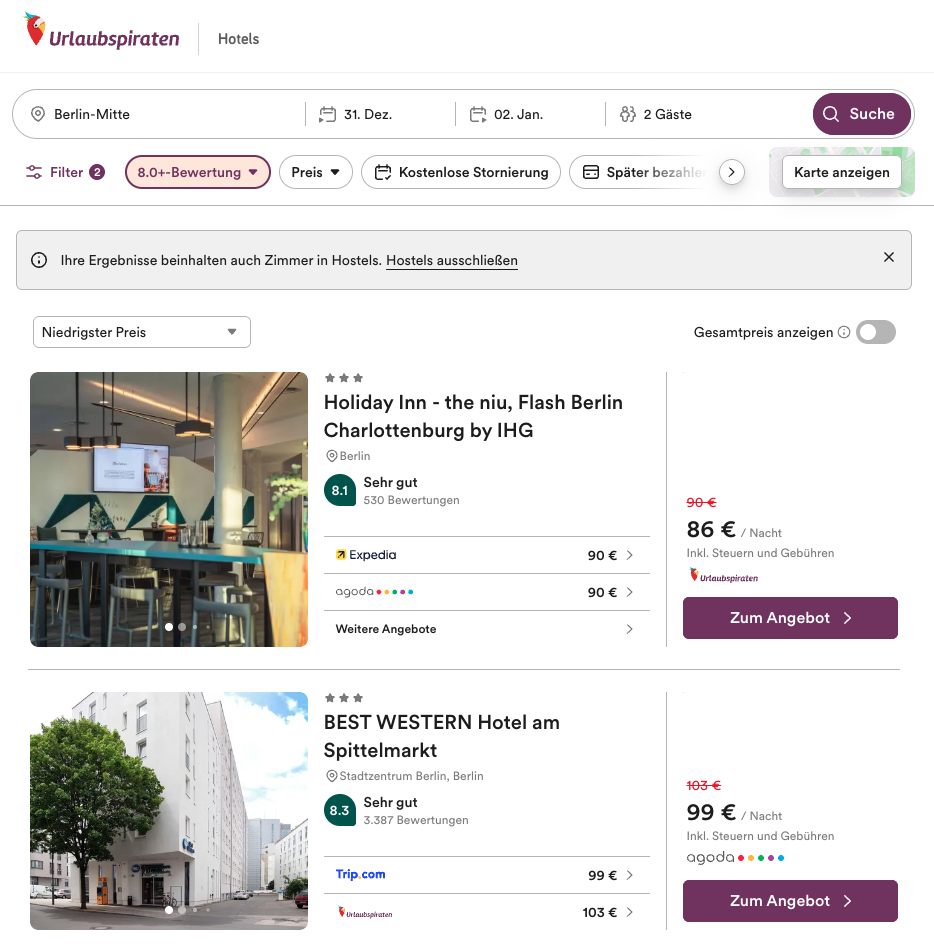Expand the Preis filter dropdown
The height and width of the screenshot is (951, 934).
coord(315,172)
